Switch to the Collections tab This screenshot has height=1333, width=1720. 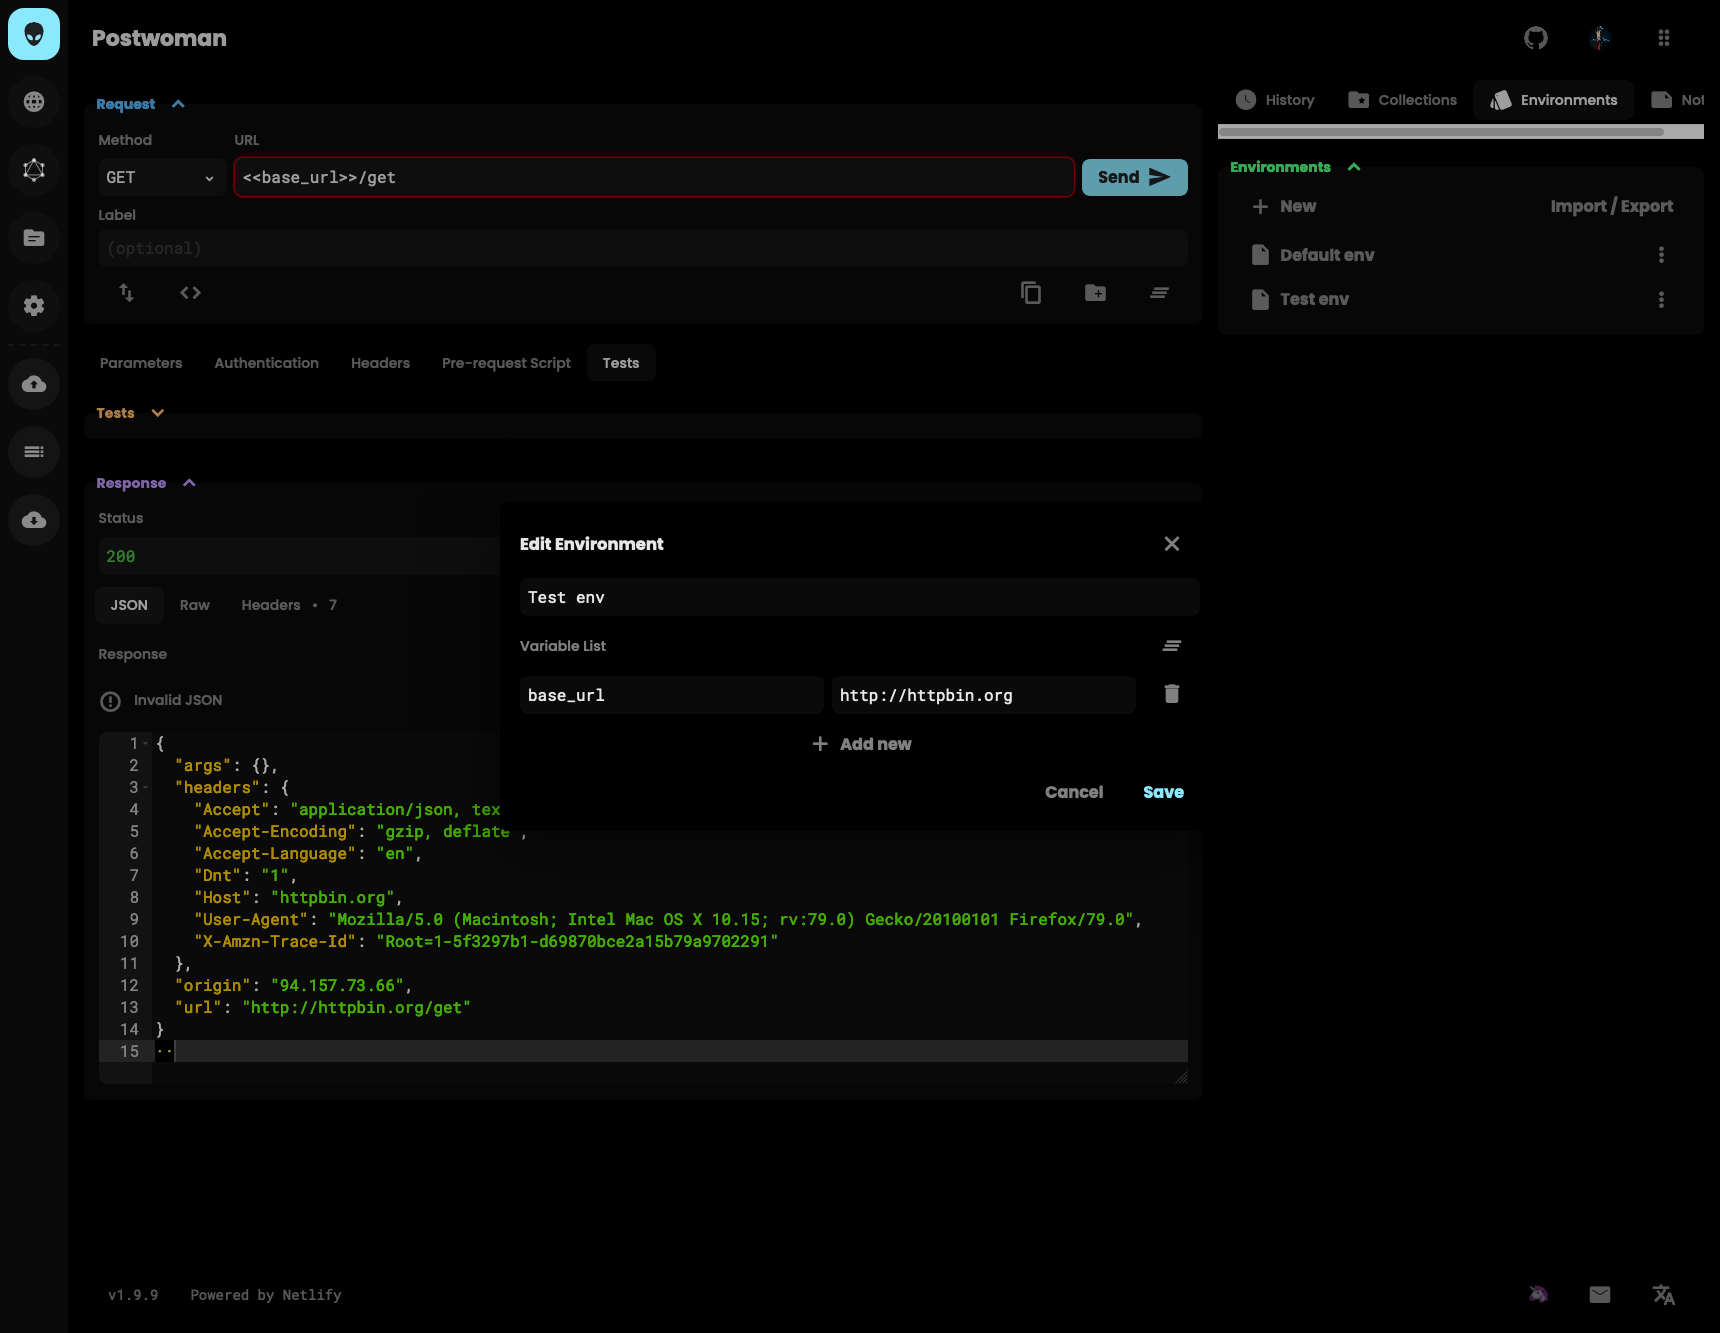click(1402, 100)
